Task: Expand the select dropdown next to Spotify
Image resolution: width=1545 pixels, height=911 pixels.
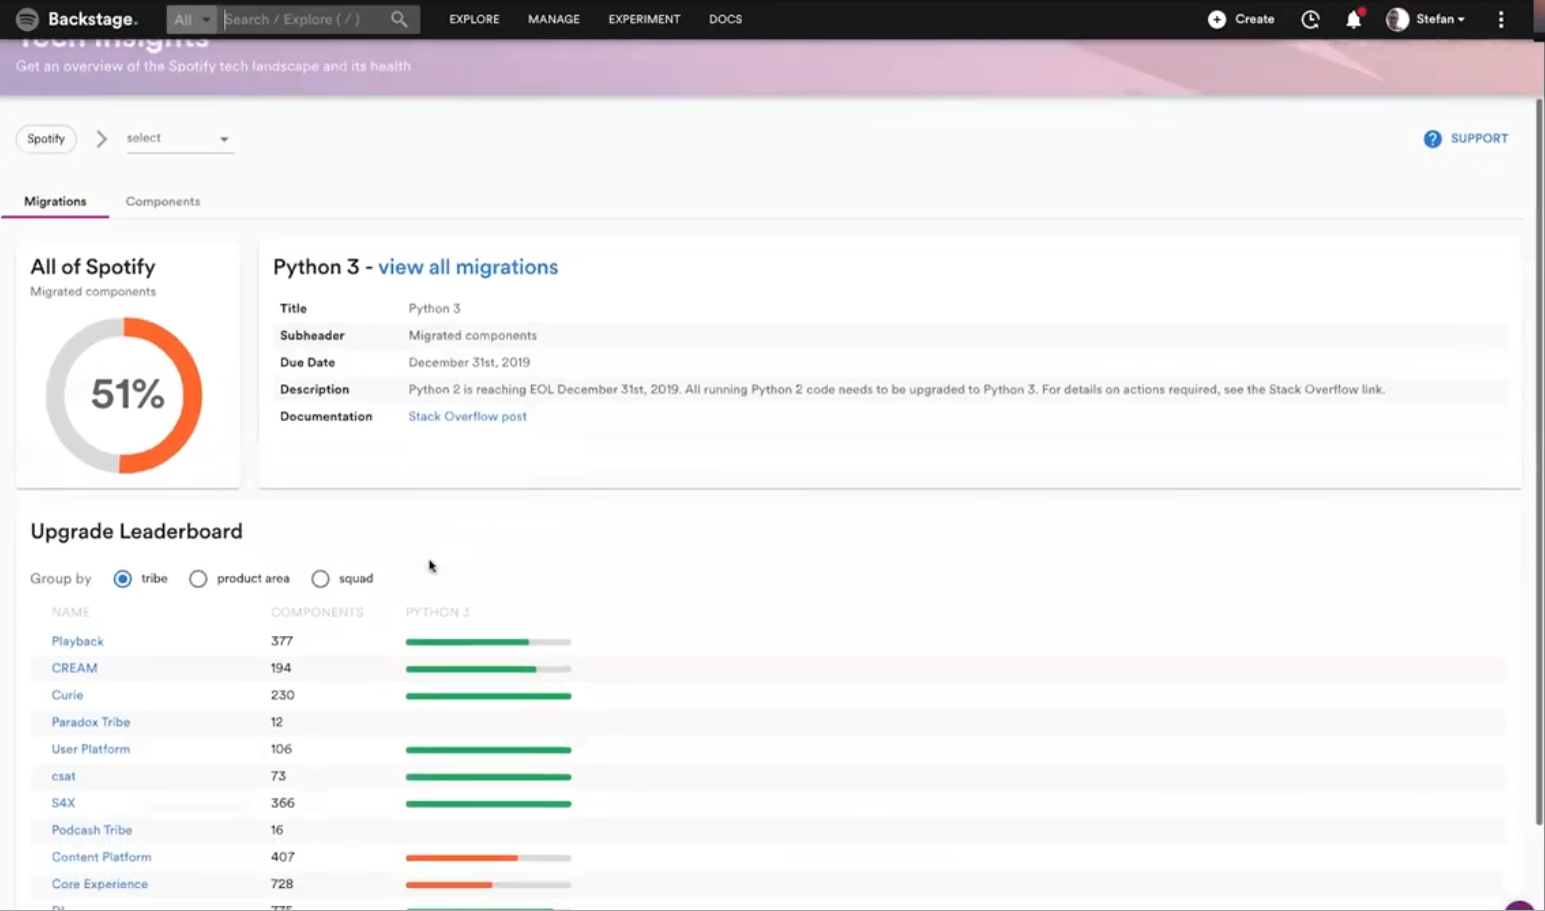Action: coord(178,139)
